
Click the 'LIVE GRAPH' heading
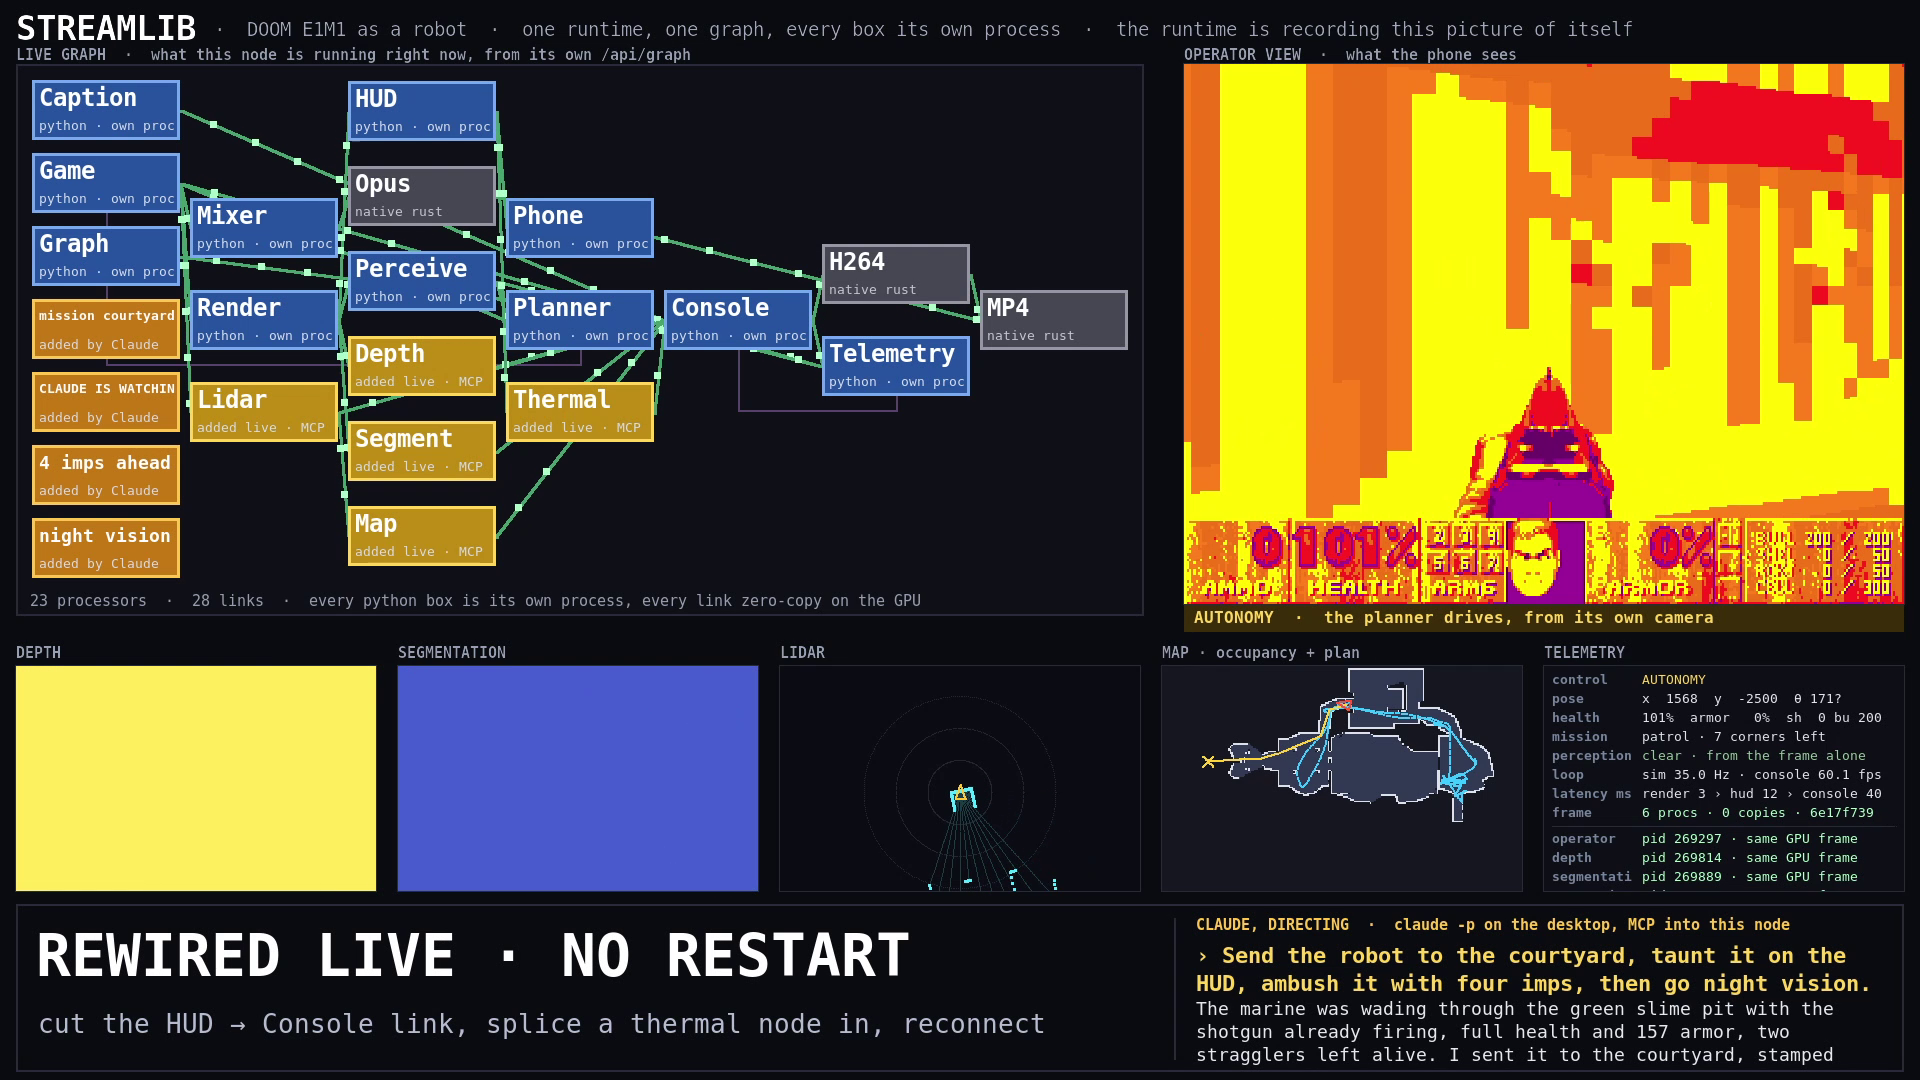point(61,55)
